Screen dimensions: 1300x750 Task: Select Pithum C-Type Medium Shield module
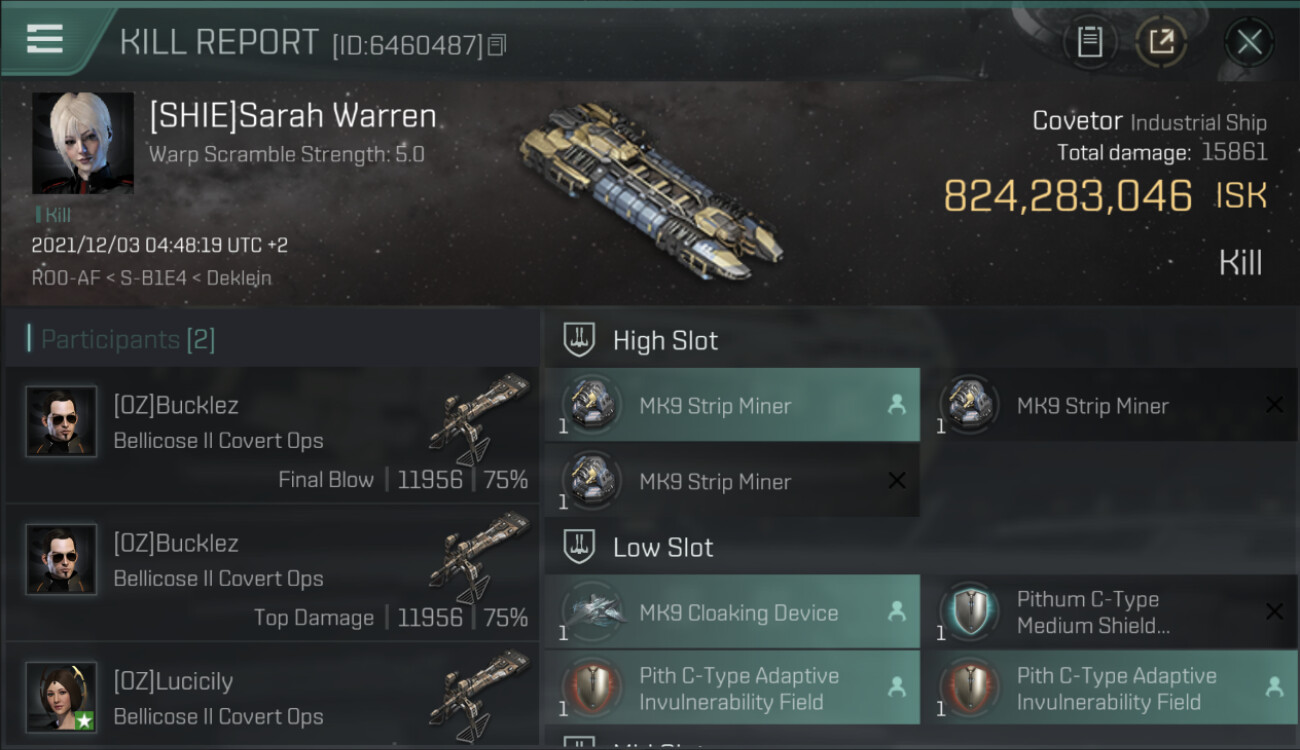tap(1110, 612)
